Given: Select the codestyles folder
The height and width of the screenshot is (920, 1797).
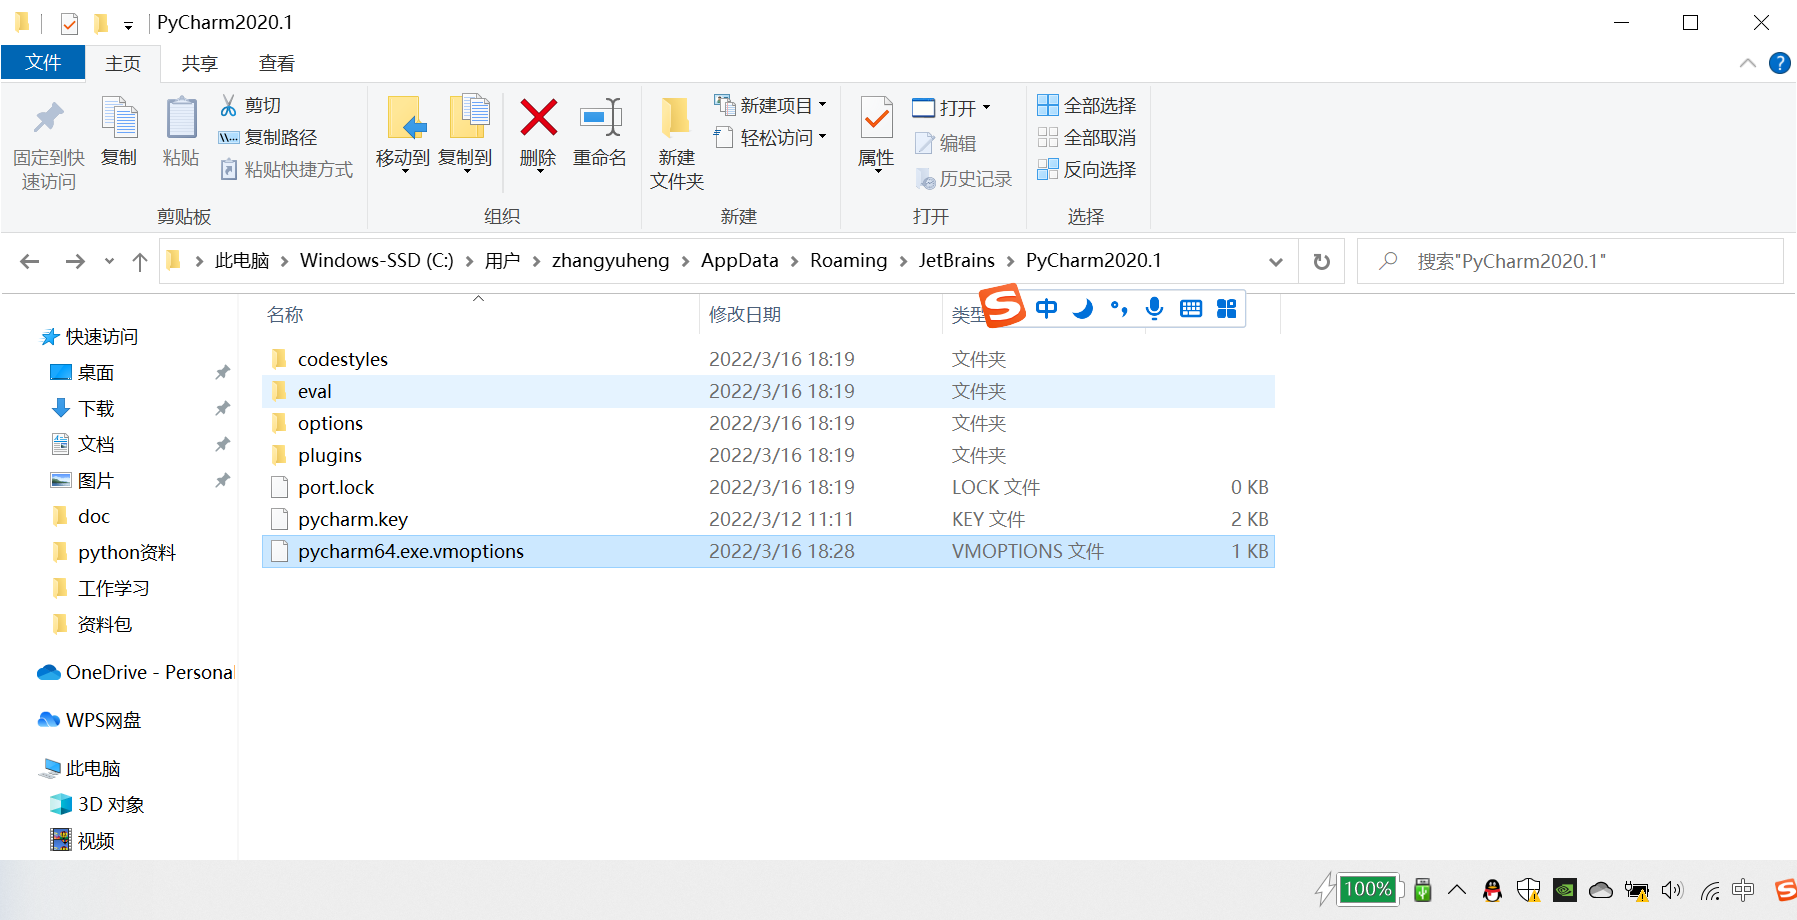Looking at the screenshot, I should [x=768, y=359].
